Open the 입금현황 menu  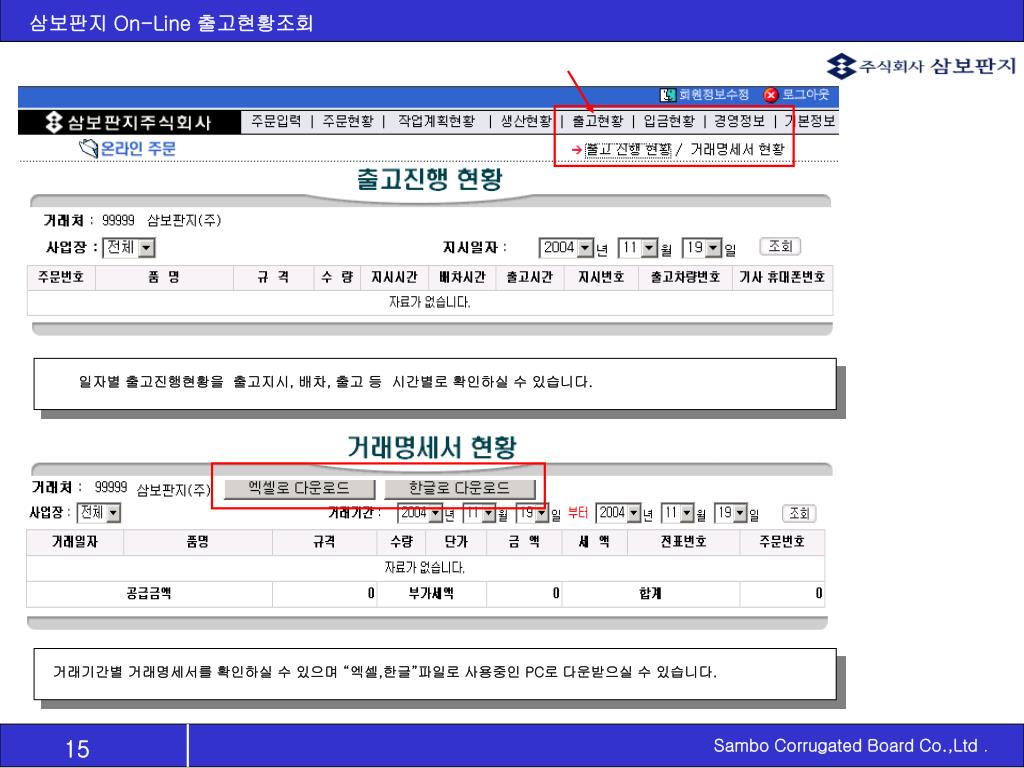click(x=669, y=121)
